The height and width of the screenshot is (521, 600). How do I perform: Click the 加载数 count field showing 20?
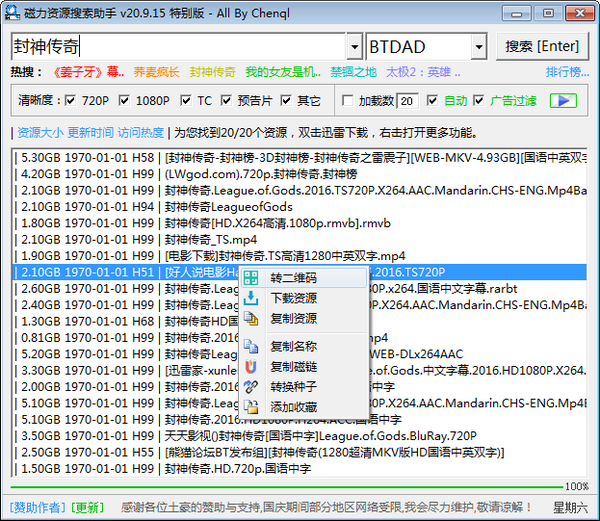pyautogui.click(x=407, y=101)
